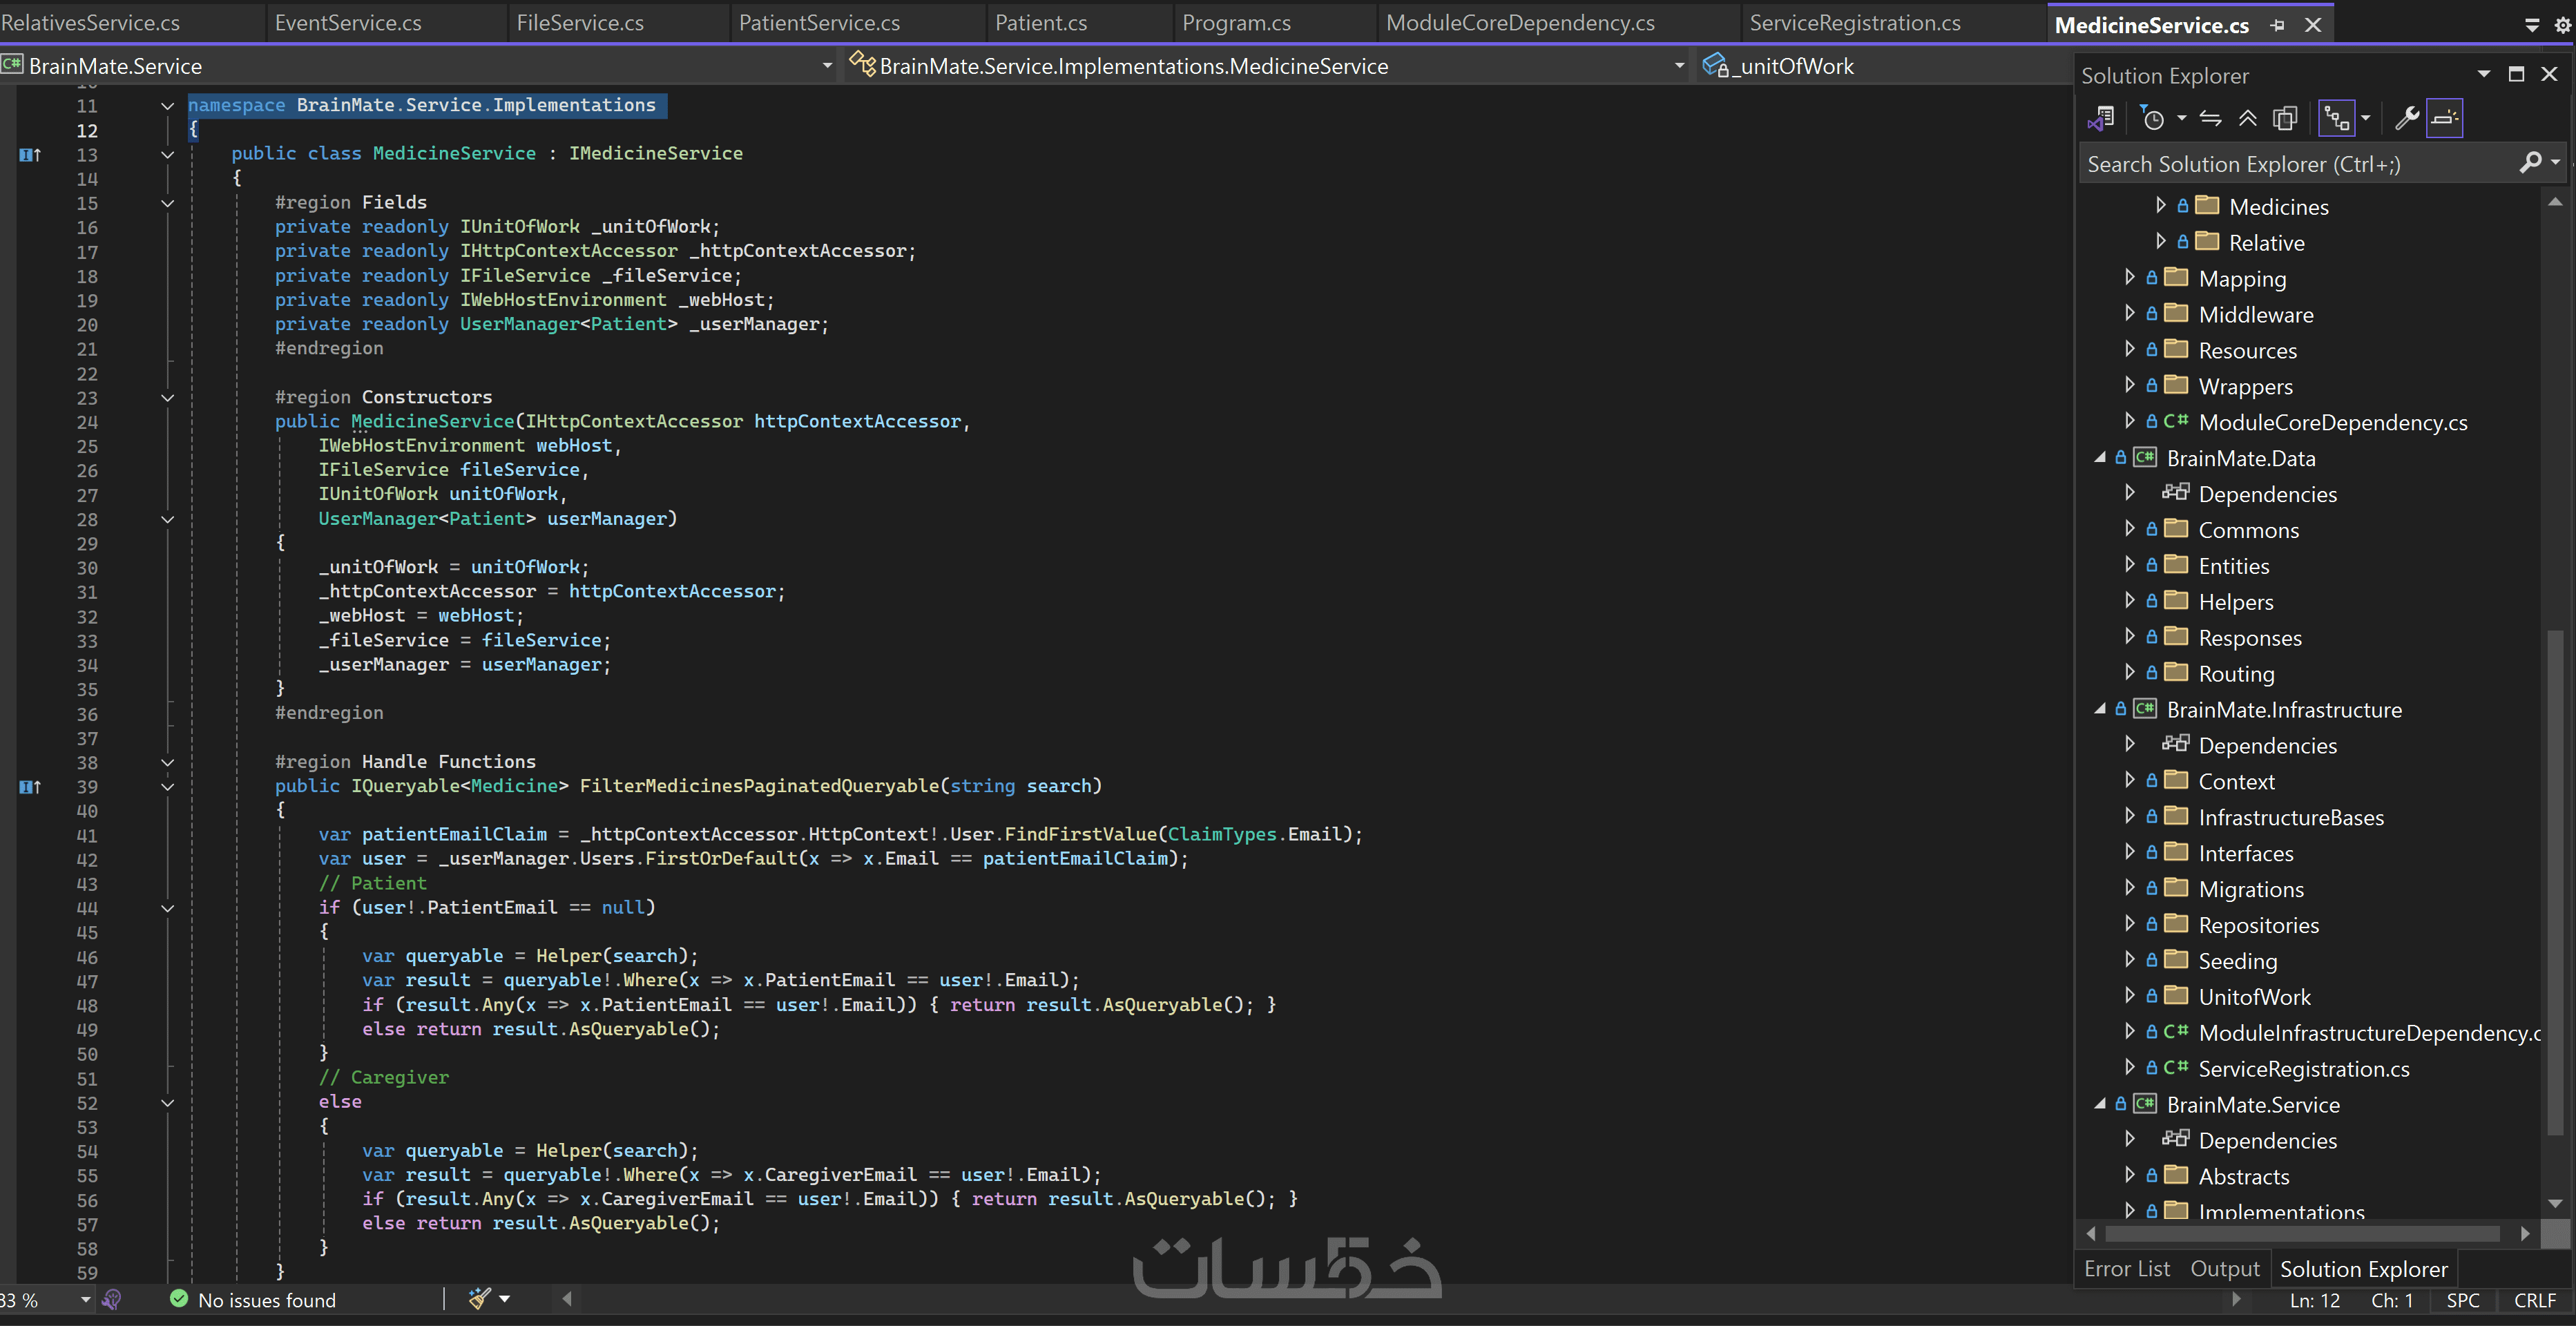The height and width of the screenshot is (1326, 2576).
Task: Click Switch Views solution icon
Action: pyautogui.click(x=2101, y=119)
